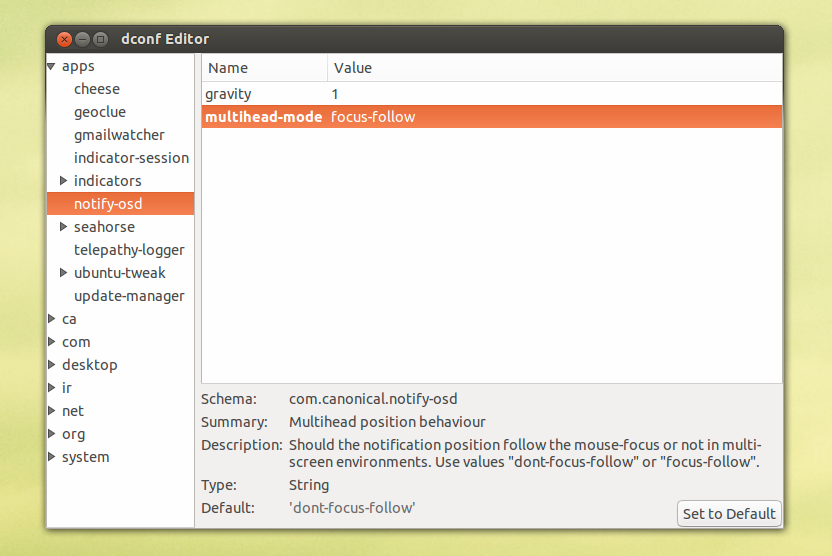Select the ubuntu-tweak tree item

click(x=119, y=273)
